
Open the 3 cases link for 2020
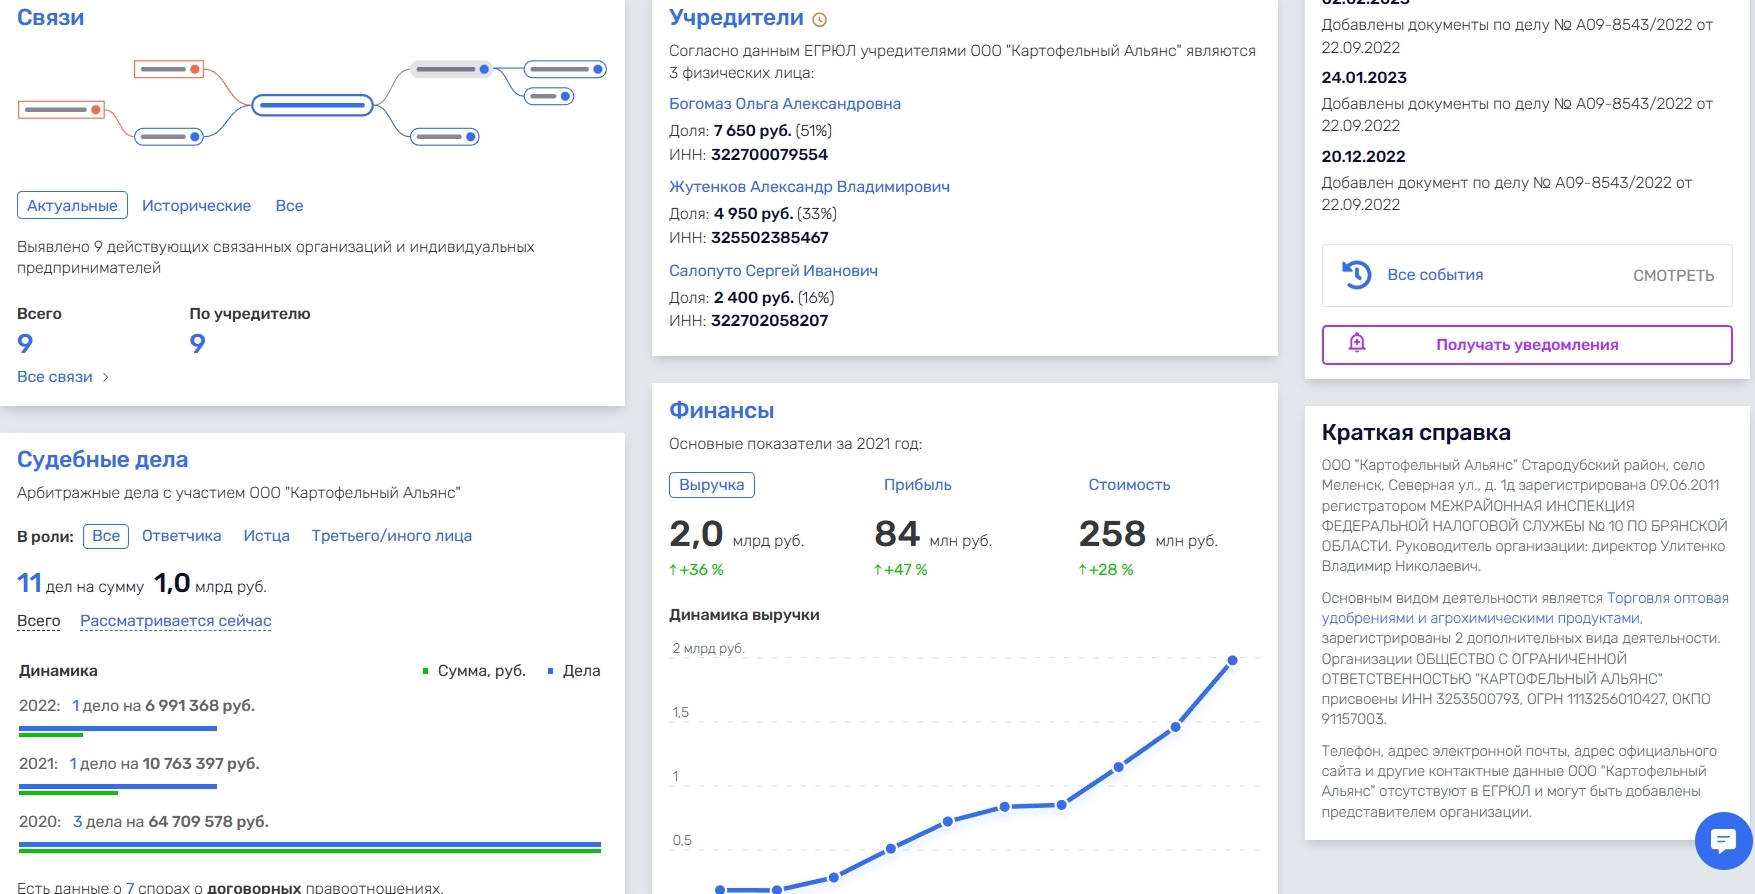(x=78, y=821)
